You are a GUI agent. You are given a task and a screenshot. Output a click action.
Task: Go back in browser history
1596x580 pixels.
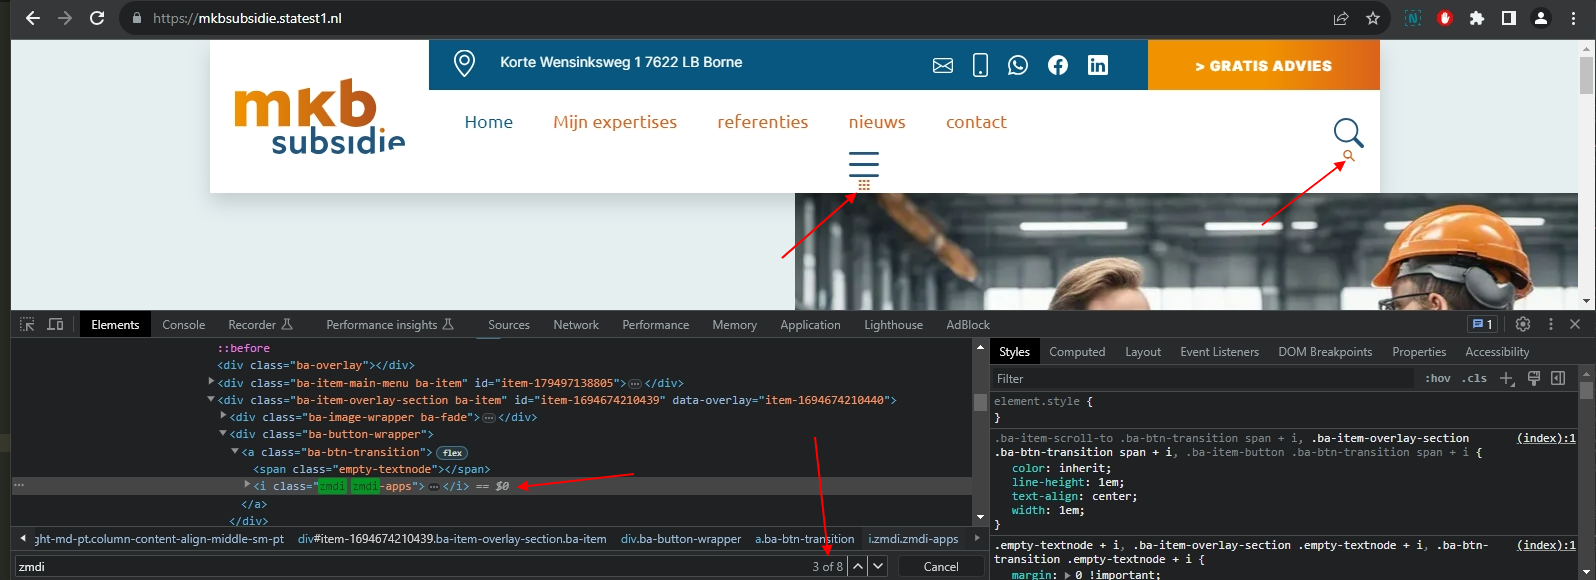33,18
